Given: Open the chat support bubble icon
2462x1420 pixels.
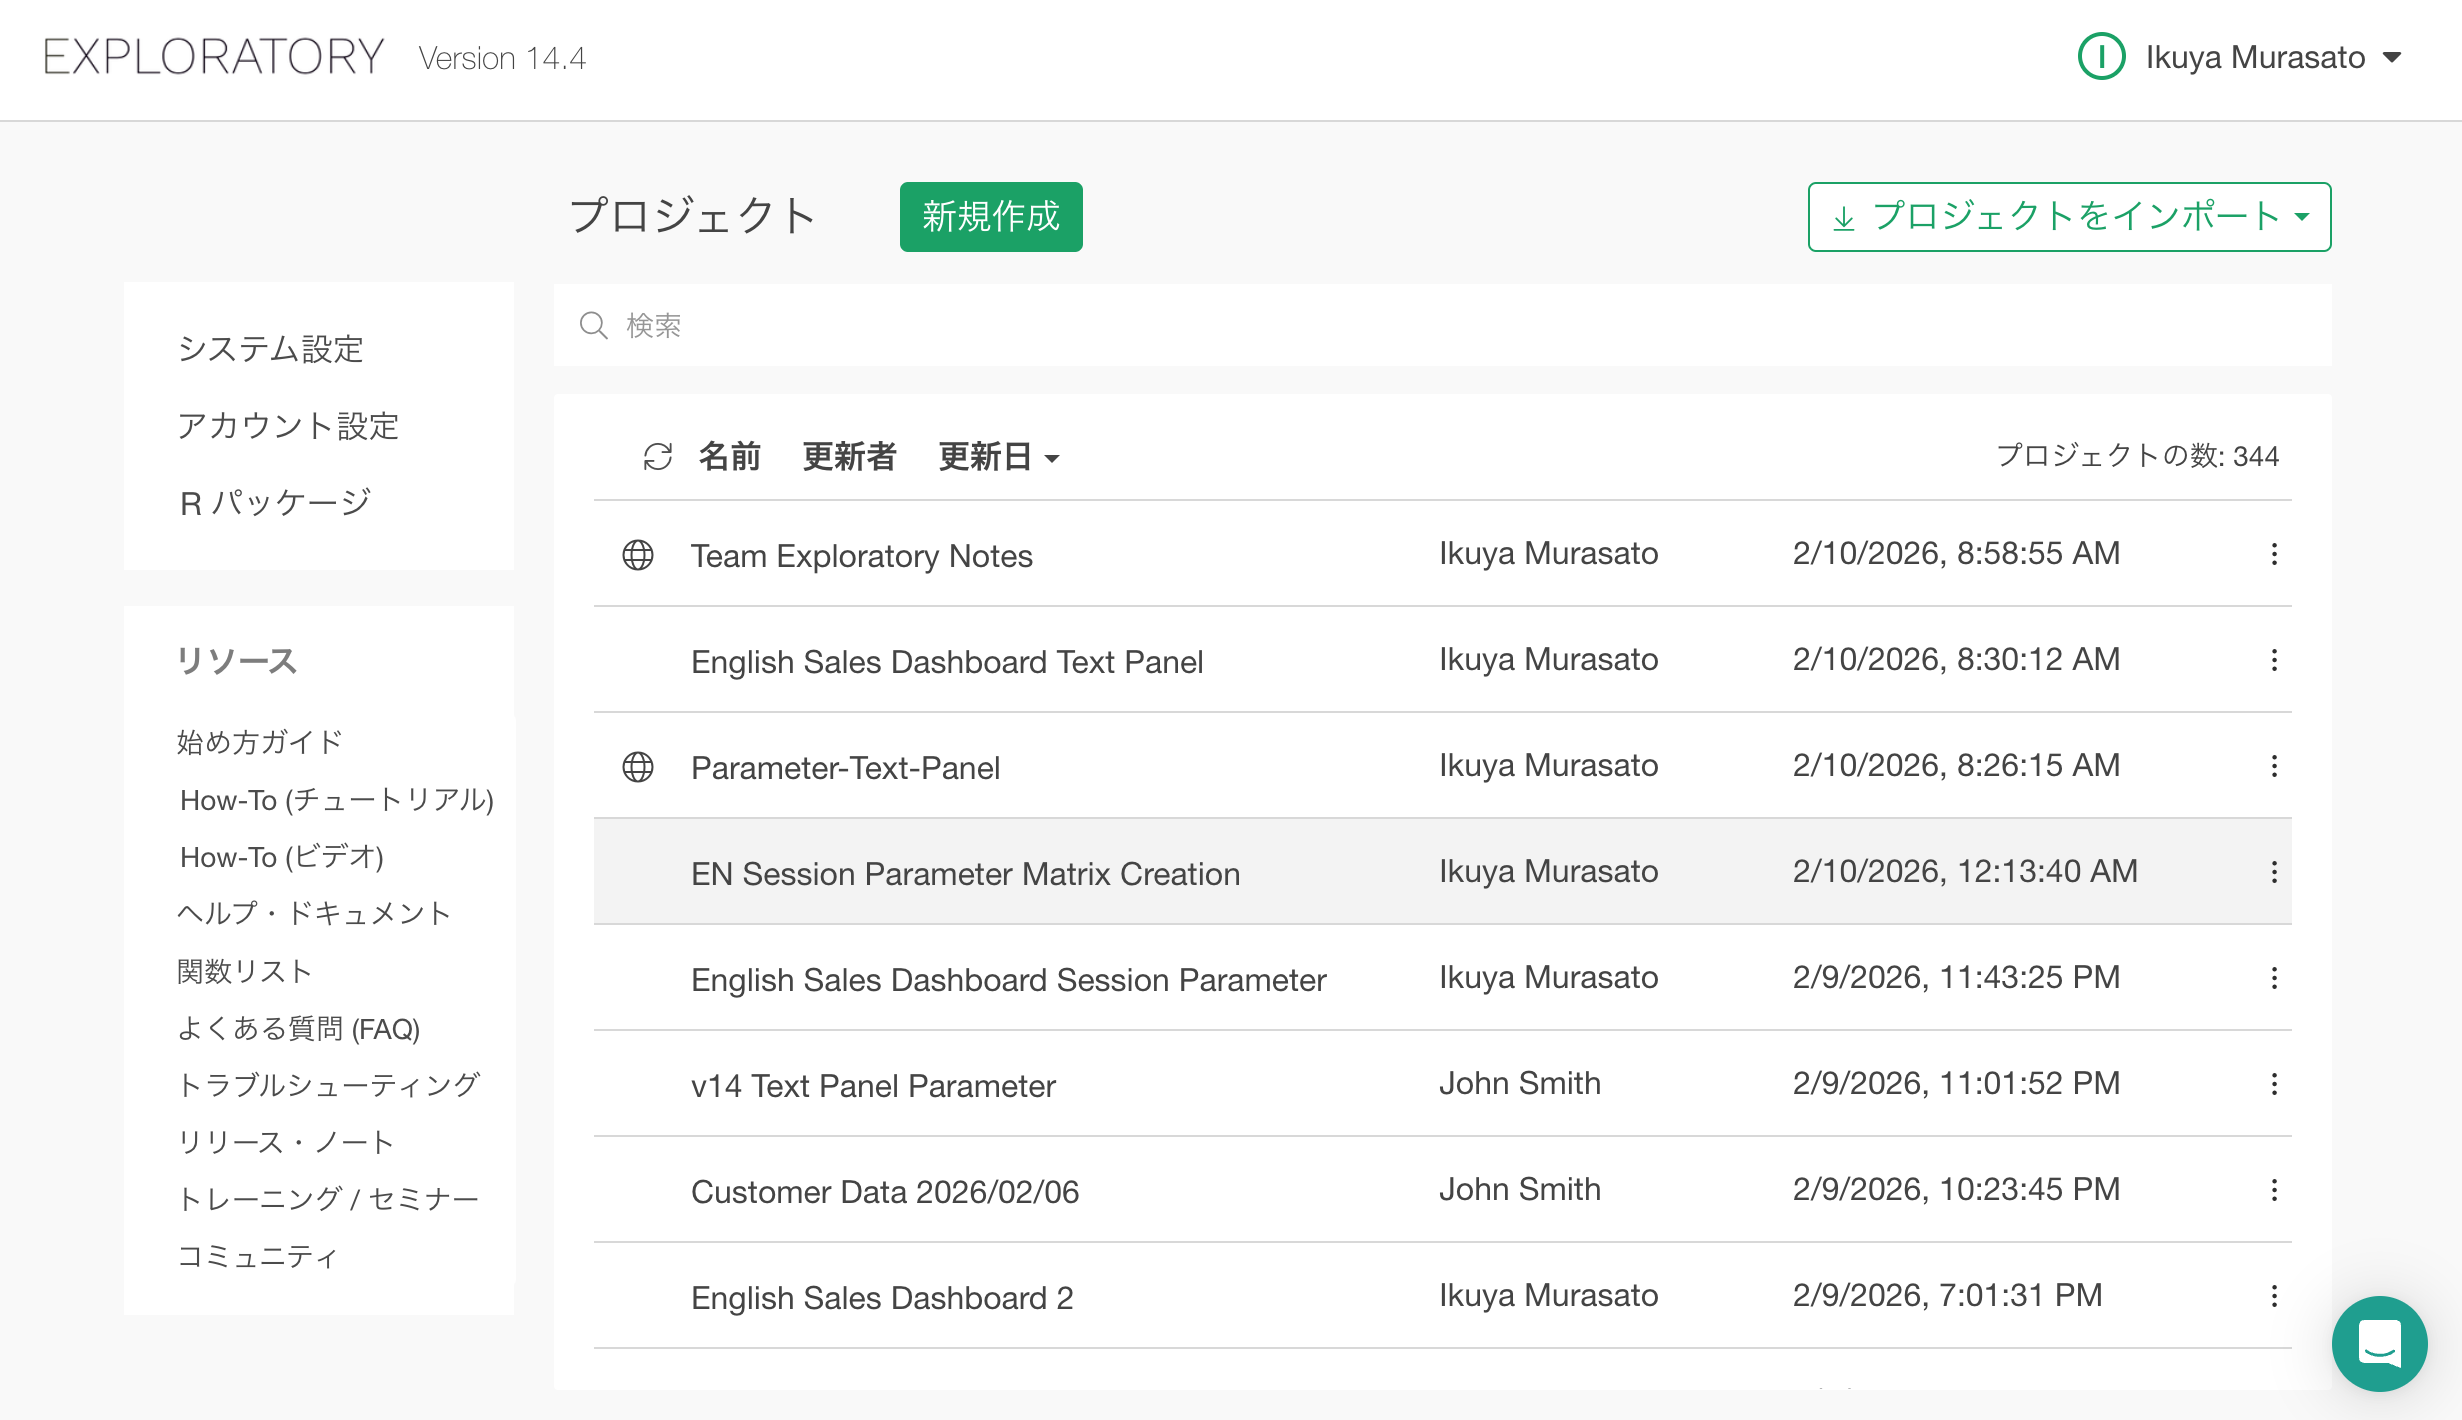Looking at the screenshot, I should point(2379,1343).
